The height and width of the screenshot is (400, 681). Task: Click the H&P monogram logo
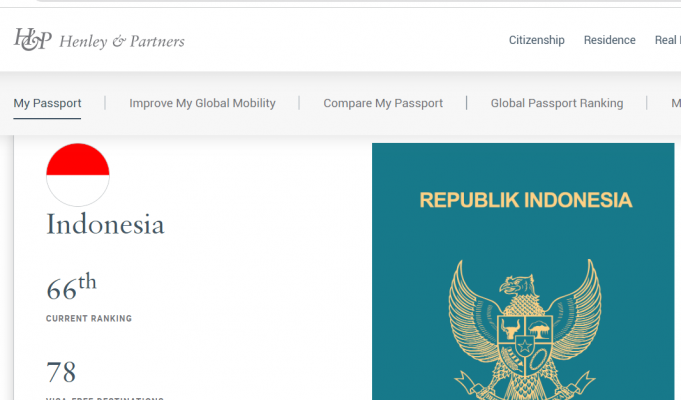(33, 40)
